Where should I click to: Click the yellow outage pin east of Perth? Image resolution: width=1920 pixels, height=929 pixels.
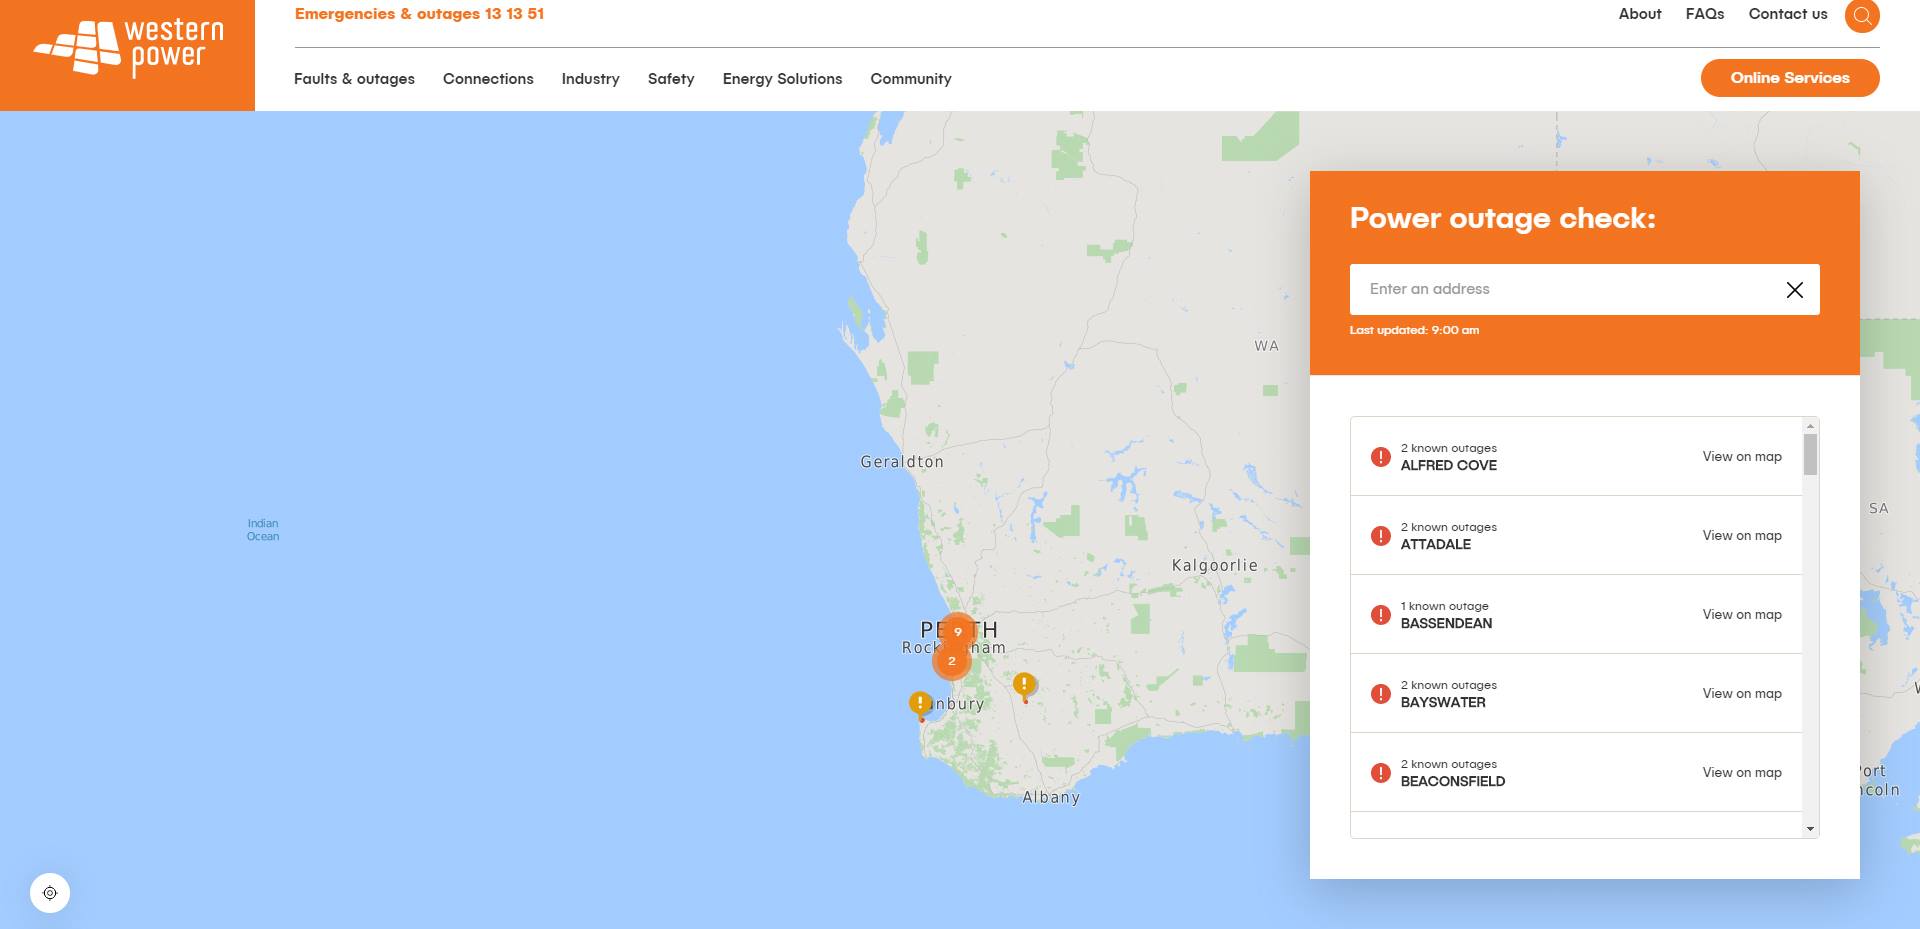tap(1024, 686)
